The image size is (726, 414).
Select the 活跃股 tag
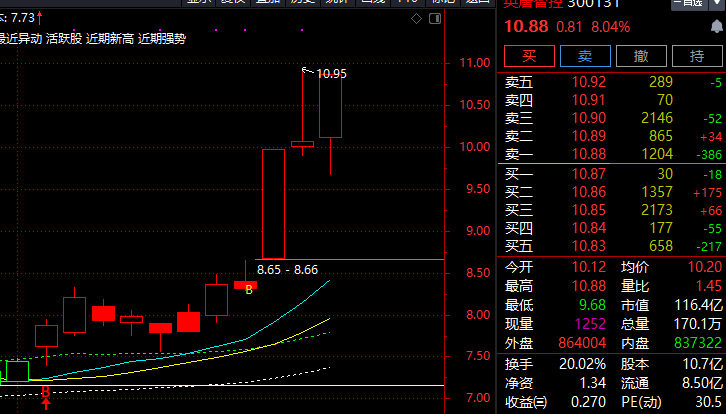[x=64, y=39]
